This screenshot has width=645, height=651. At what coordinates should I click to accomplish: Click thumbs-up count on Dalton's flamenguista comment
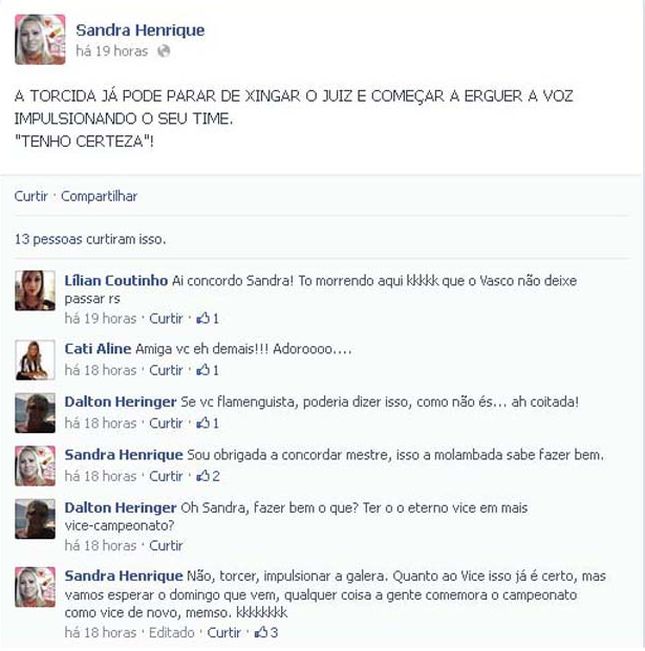click(215, 423)
